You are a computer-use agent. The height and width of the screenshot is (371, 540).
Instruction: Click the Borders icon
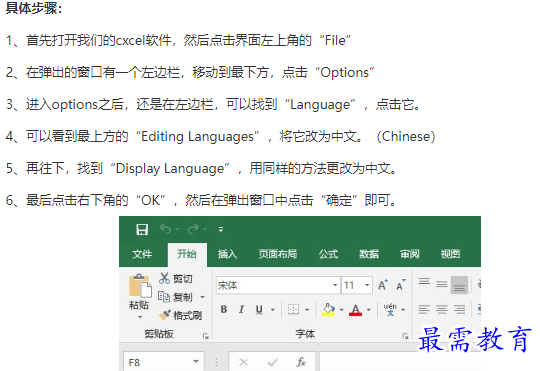pos(293,309)
